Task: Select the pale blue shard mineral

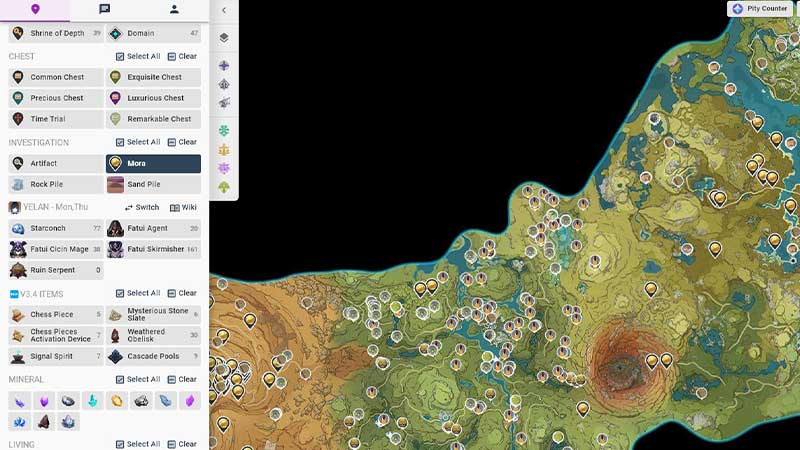Action: tap(165, 401)
